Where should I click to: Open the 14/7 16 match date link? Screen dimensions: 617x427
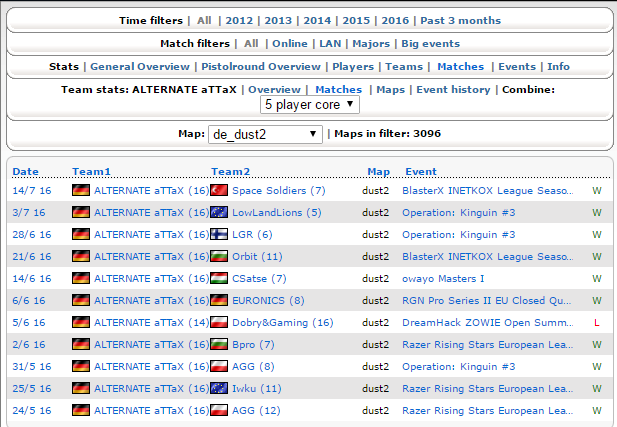point(31,190)
